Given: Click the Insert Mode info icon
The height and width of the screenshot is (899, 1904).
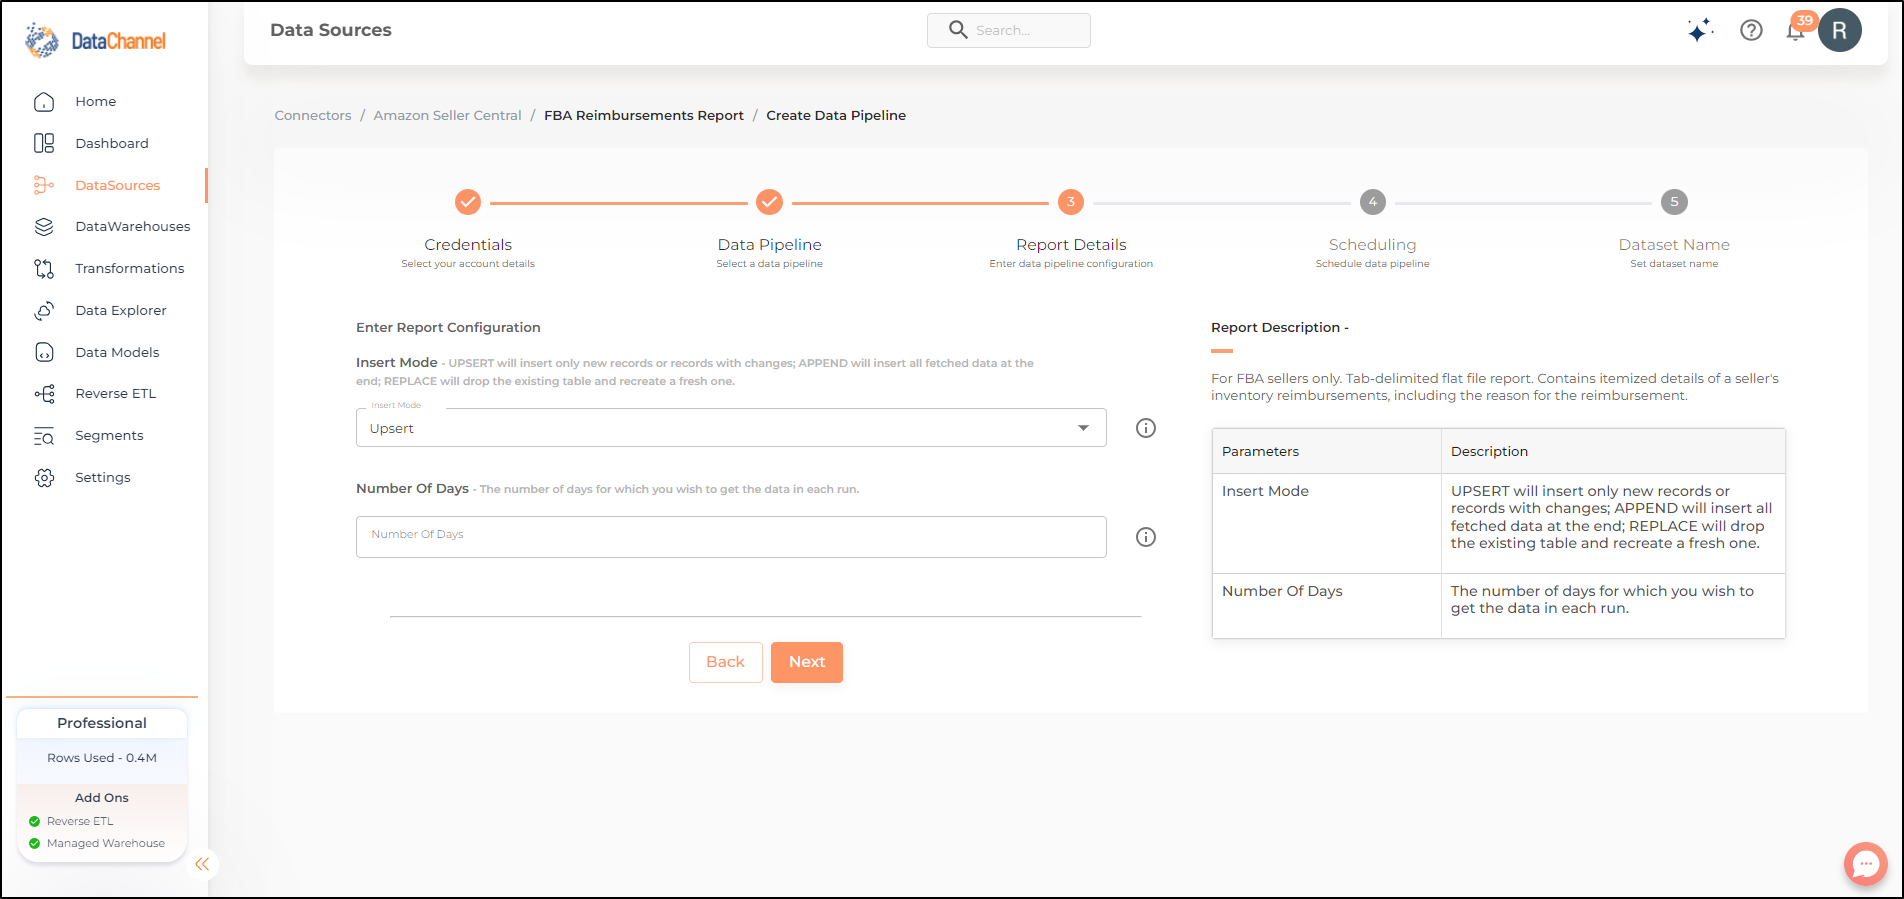Looking at the screenshot, I should click(x=1146, y=428).
